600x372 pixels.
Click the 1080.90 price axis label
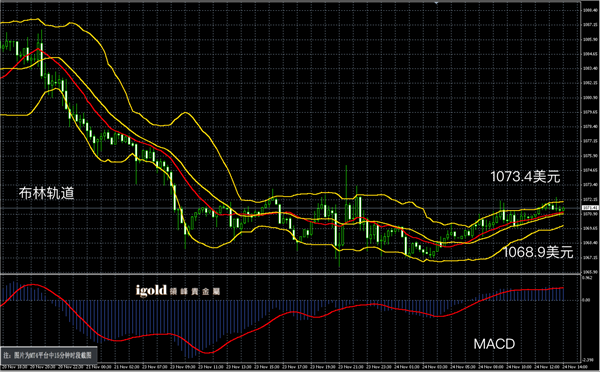(588, 98)
